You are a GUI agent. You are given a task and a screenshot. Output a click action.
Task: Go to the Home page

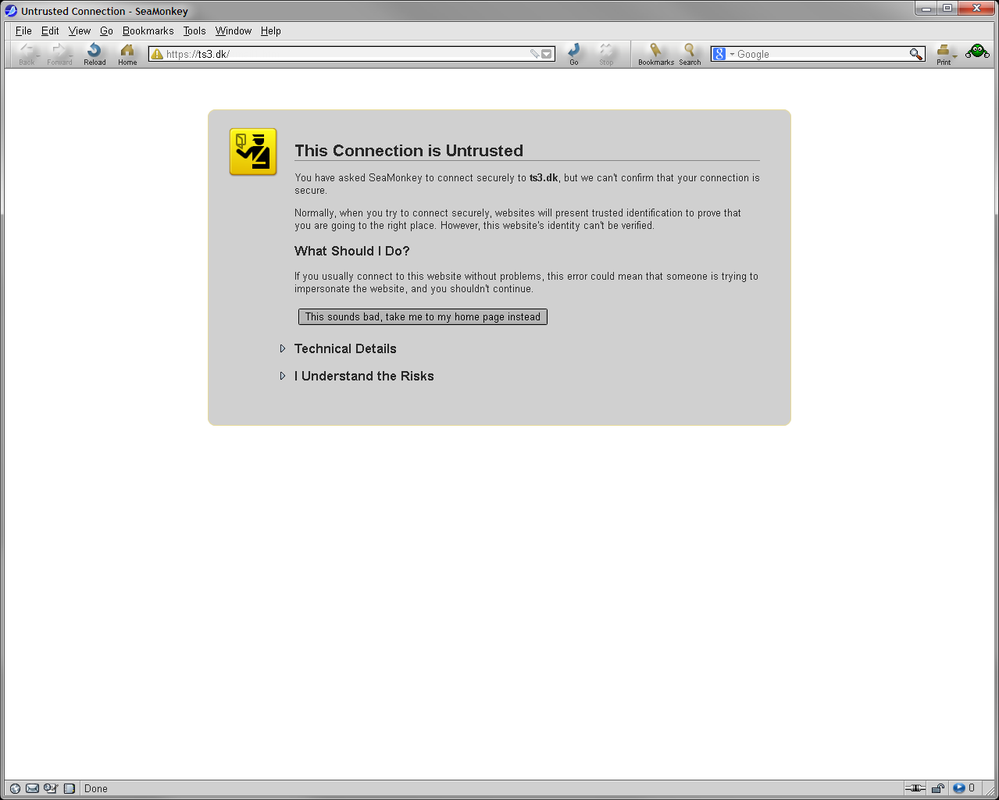(x=127, y=54)
